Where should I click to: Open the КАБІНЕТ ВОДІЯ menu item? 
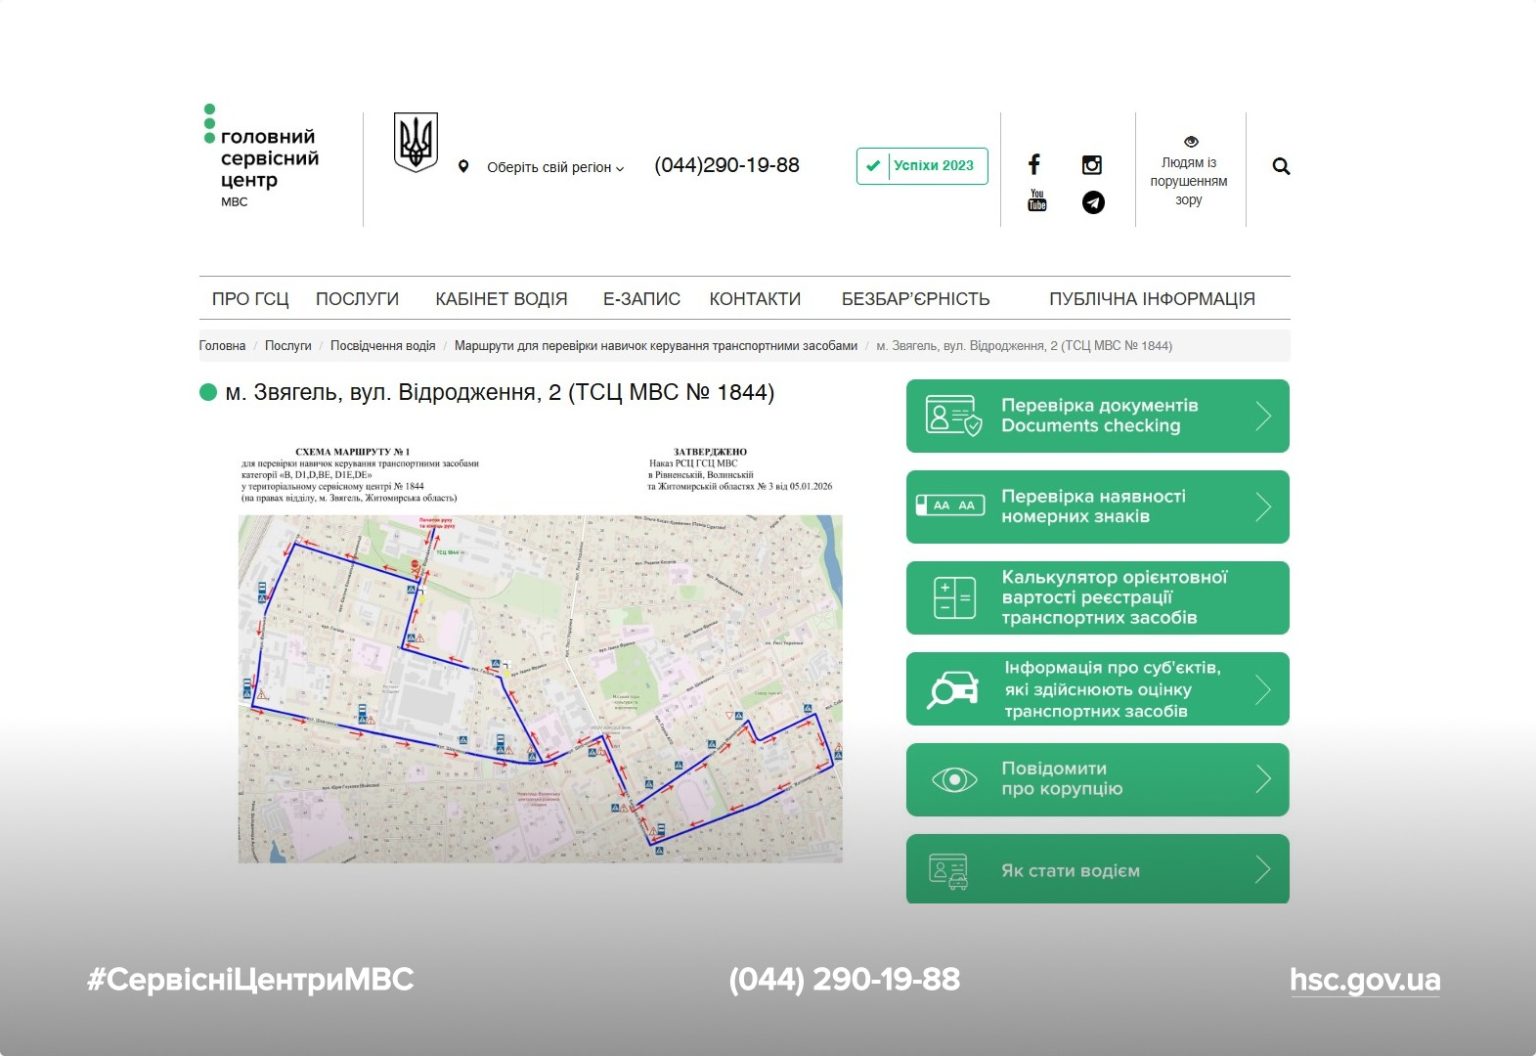pyautogui.click(x=501, y=299)
